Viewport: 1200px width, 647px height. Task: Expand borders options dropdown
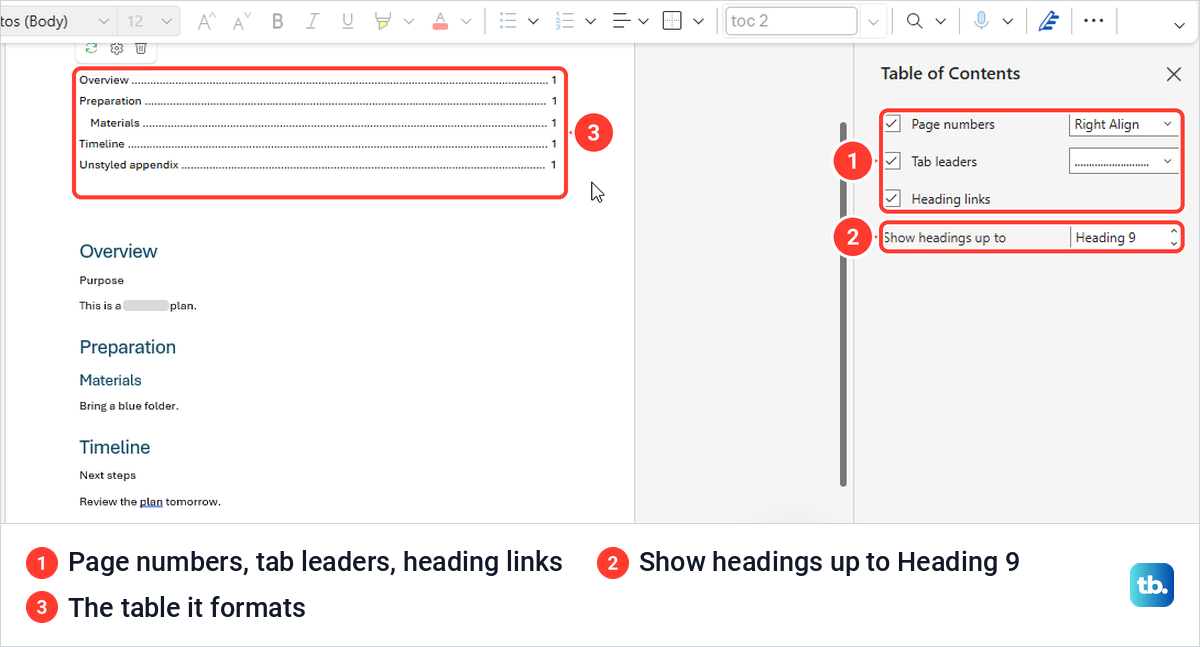pyautogui.click(x=698, y=21)
